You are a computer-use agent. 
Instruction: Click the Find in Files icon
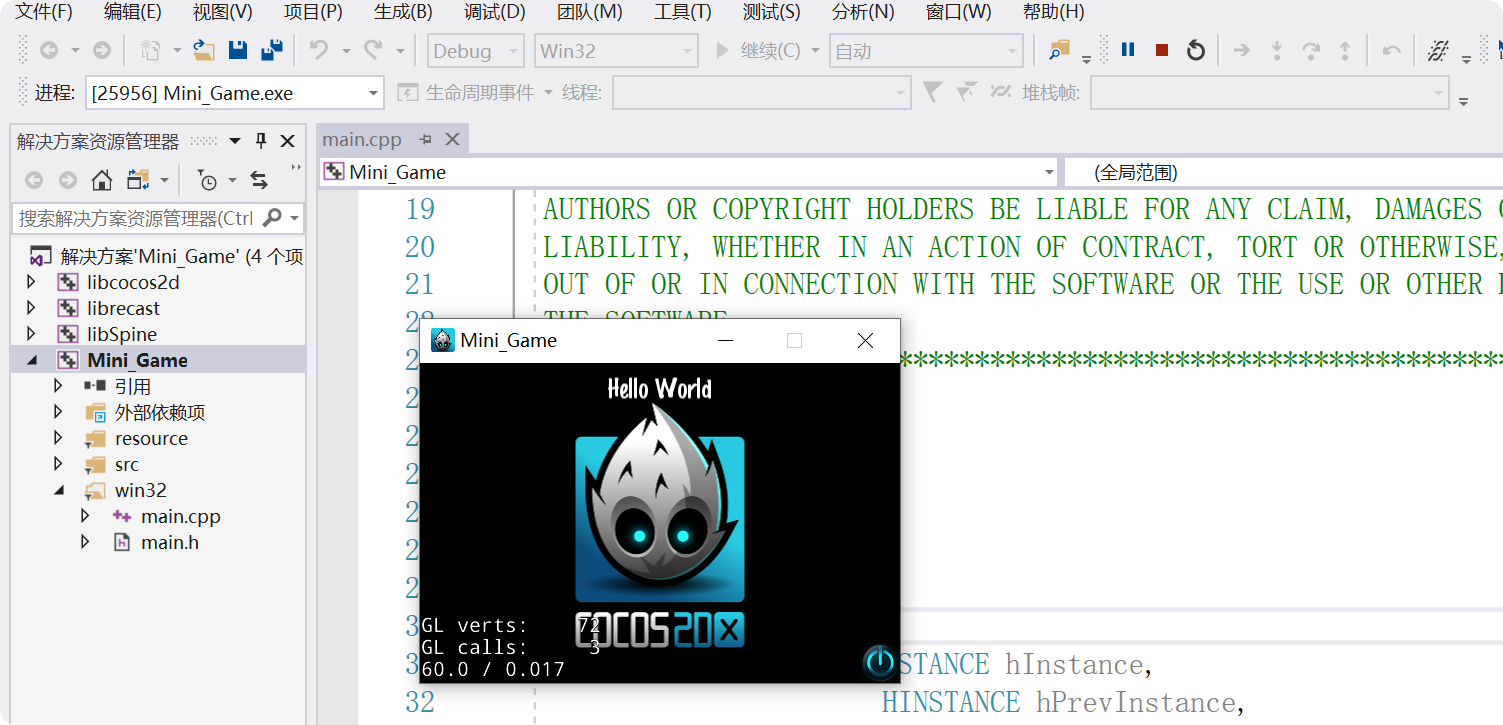point(1059,50)
